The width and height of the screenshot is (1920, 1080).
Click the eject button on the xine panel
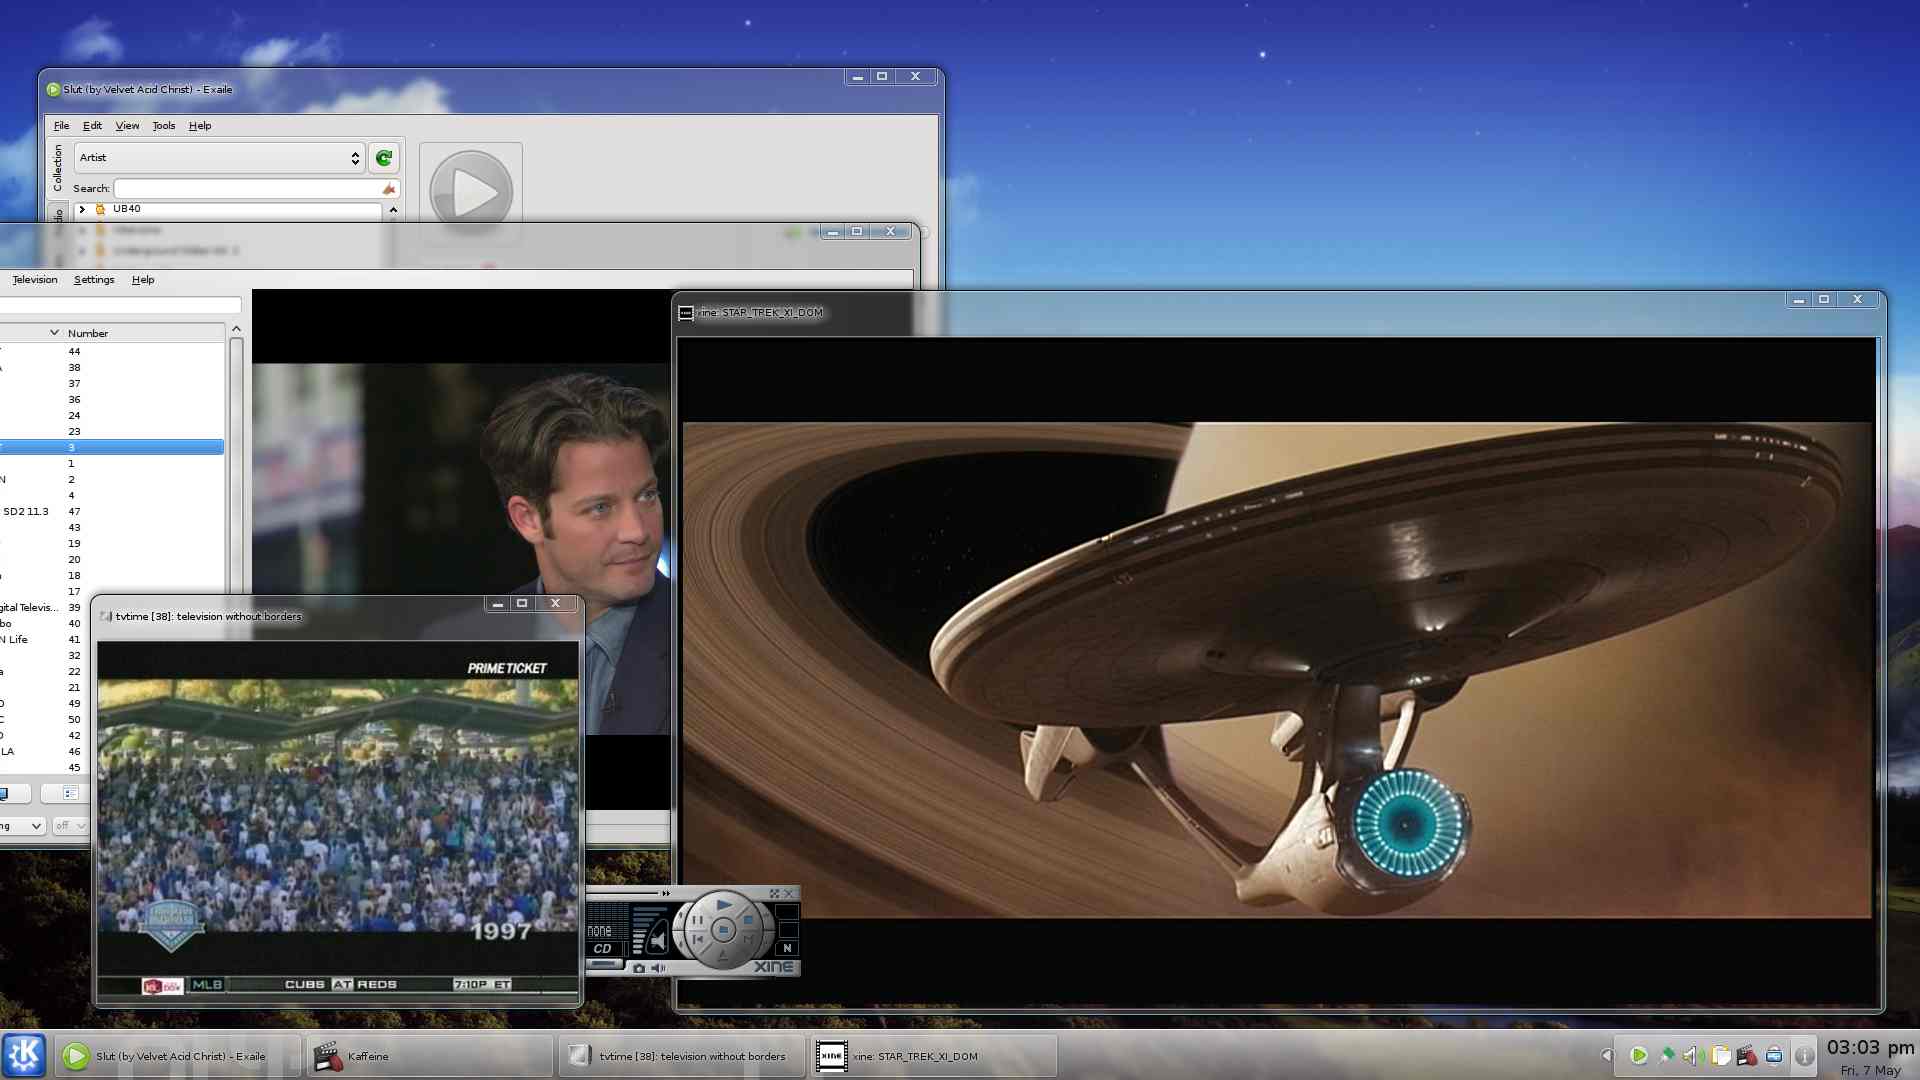click(723, 956)
